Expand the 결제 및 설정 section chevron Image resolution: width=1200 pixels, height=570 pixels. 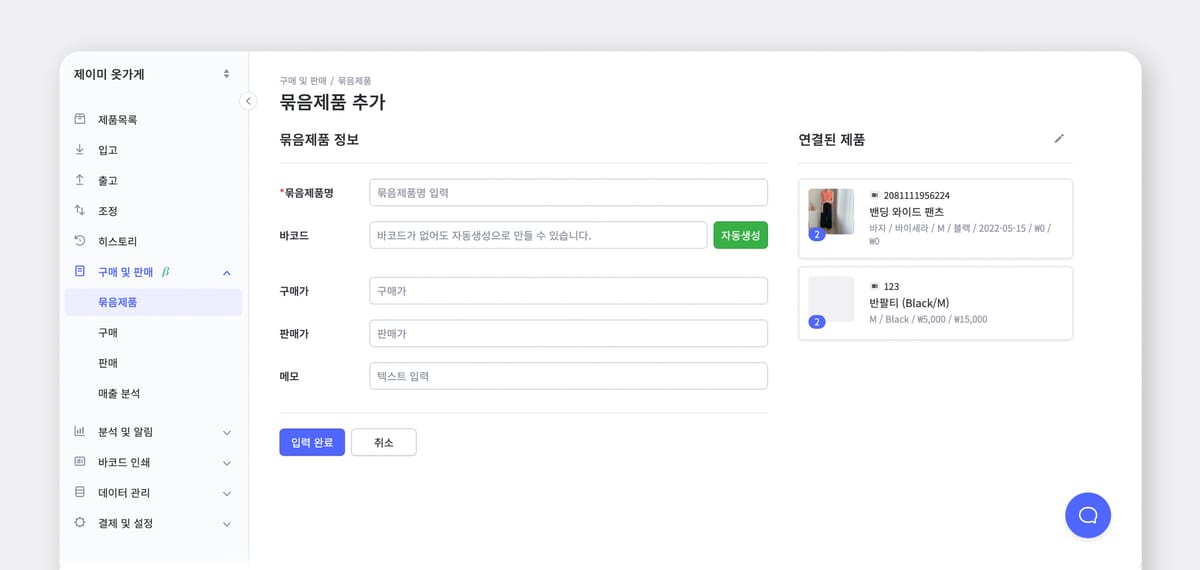(x=227, y=524)
